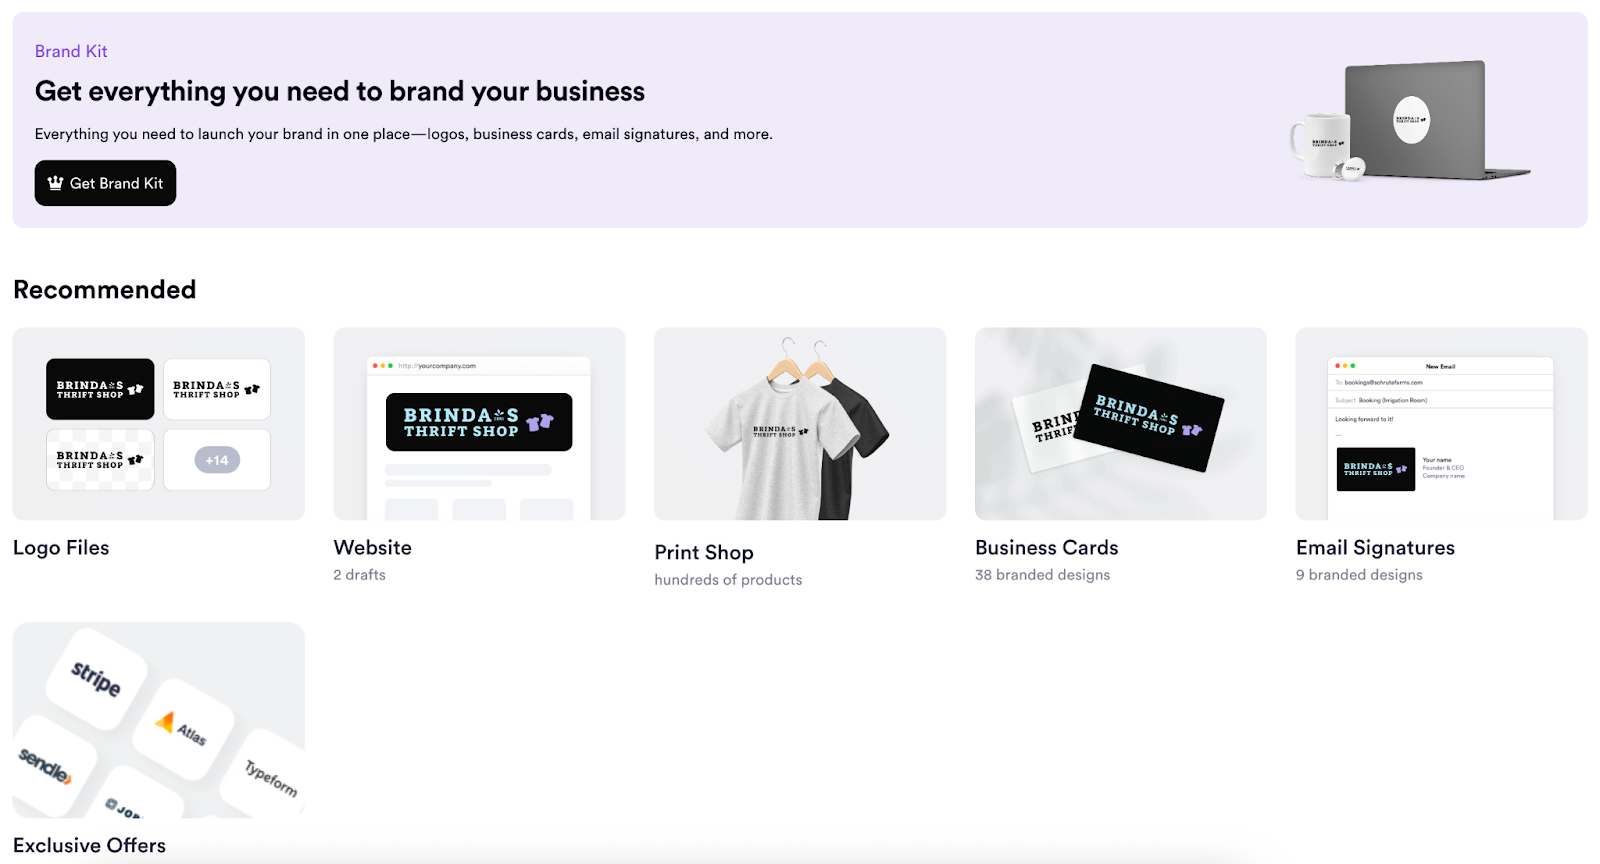Image resolution: width=1600 pixels, height=864 pixels.
Task: Select the white Brinda's Thrift Shop logo variant
Action: pyautogui.click(x=216, y=389)
